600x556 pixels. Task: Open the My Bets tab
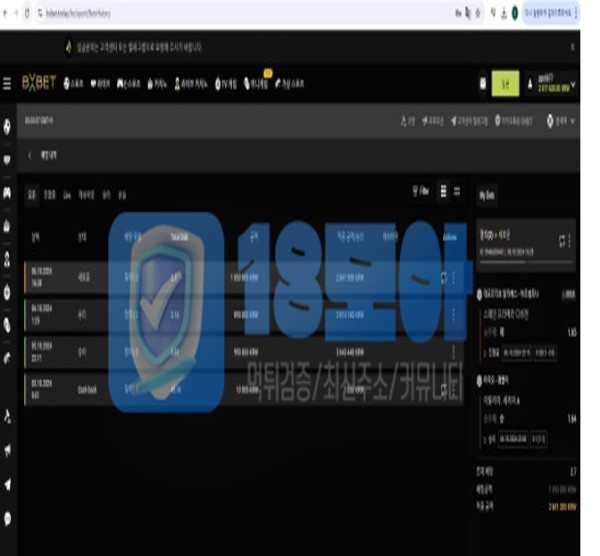click(487, 196)
